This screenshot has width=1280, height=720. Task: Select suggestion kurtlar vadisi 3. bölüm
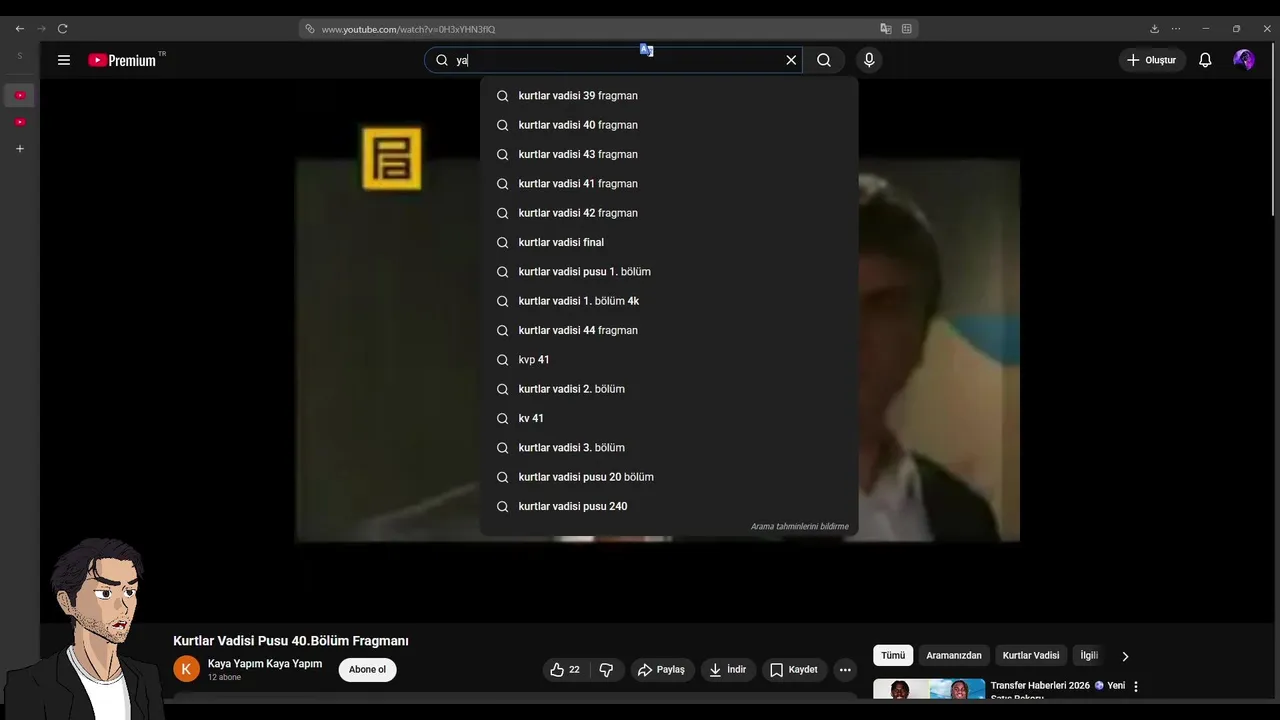tap(669, 448)
